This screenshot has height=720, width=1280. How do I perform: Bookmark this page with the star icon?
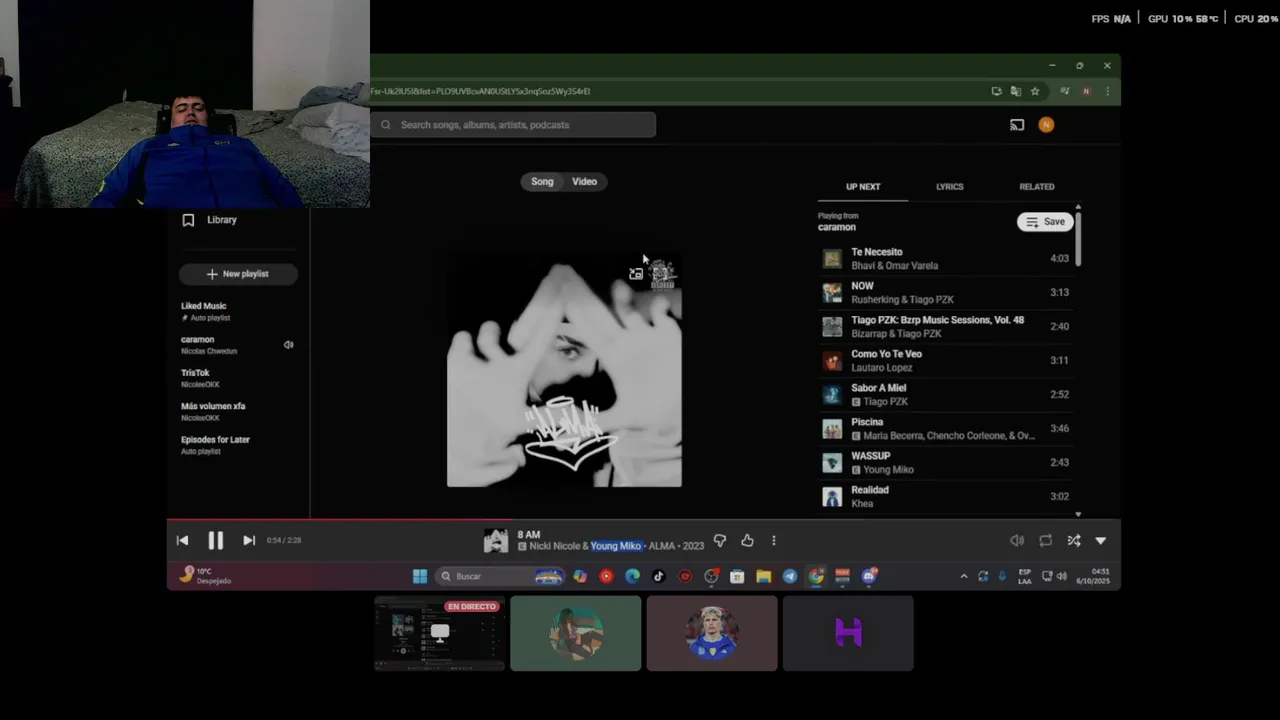(1035, 91)
